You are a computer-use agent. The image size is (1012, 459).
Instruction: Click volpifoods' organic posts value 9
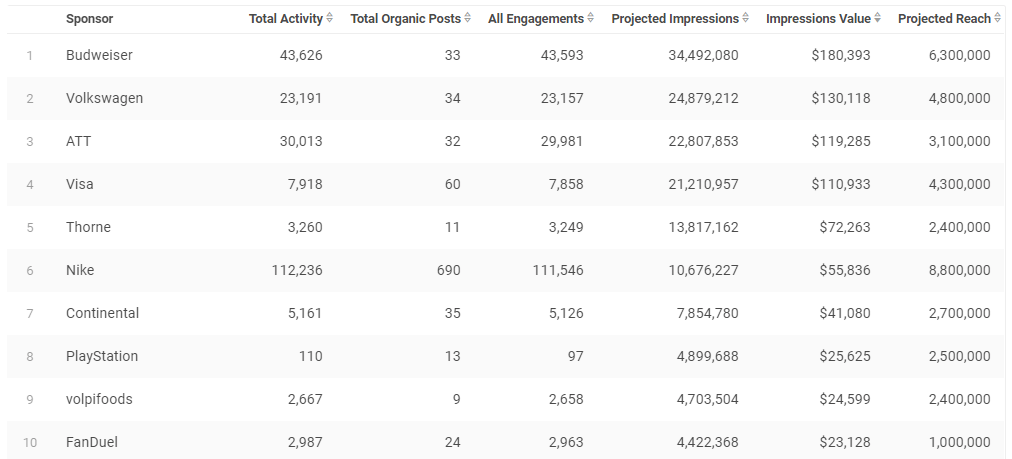pyautogui.click(x=456, y=399)
